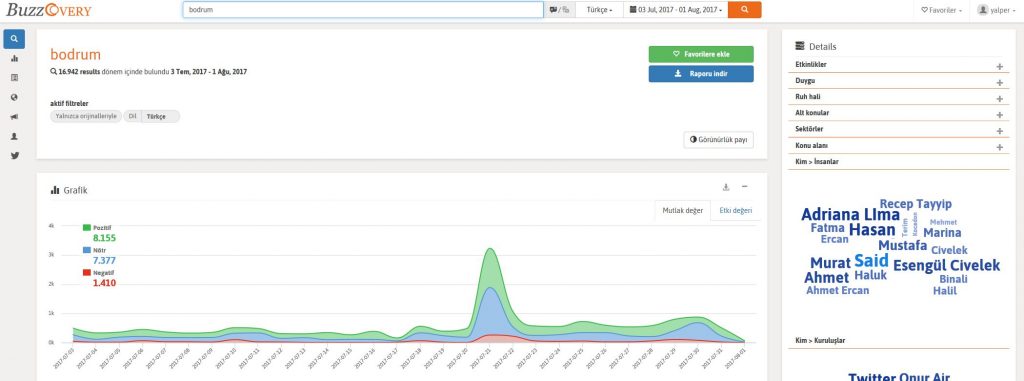Open the search section in the sidebar

[14, 39]
